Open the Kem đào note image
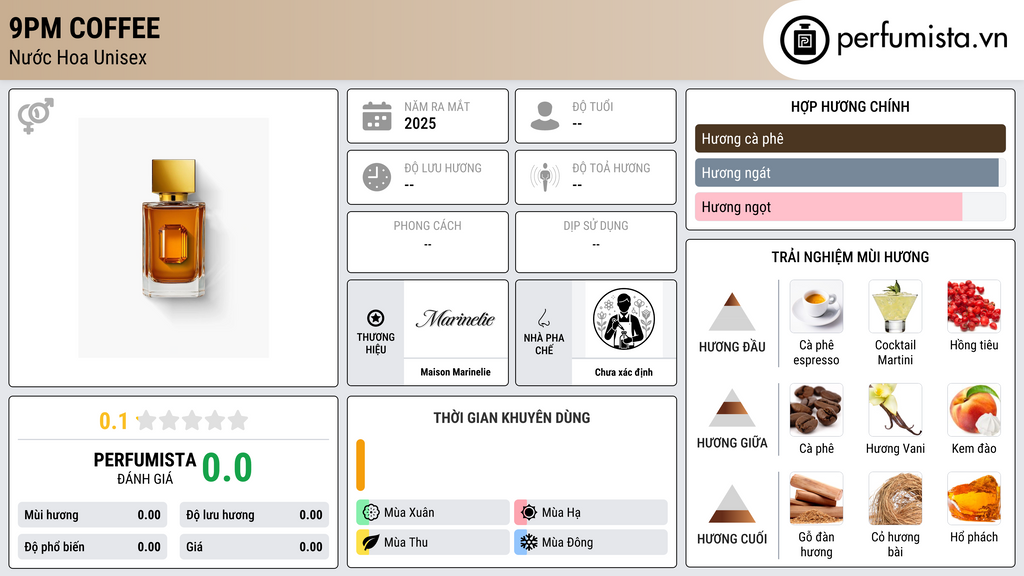Viewport: 1024px width, 576px height. [x=974, y=409]
